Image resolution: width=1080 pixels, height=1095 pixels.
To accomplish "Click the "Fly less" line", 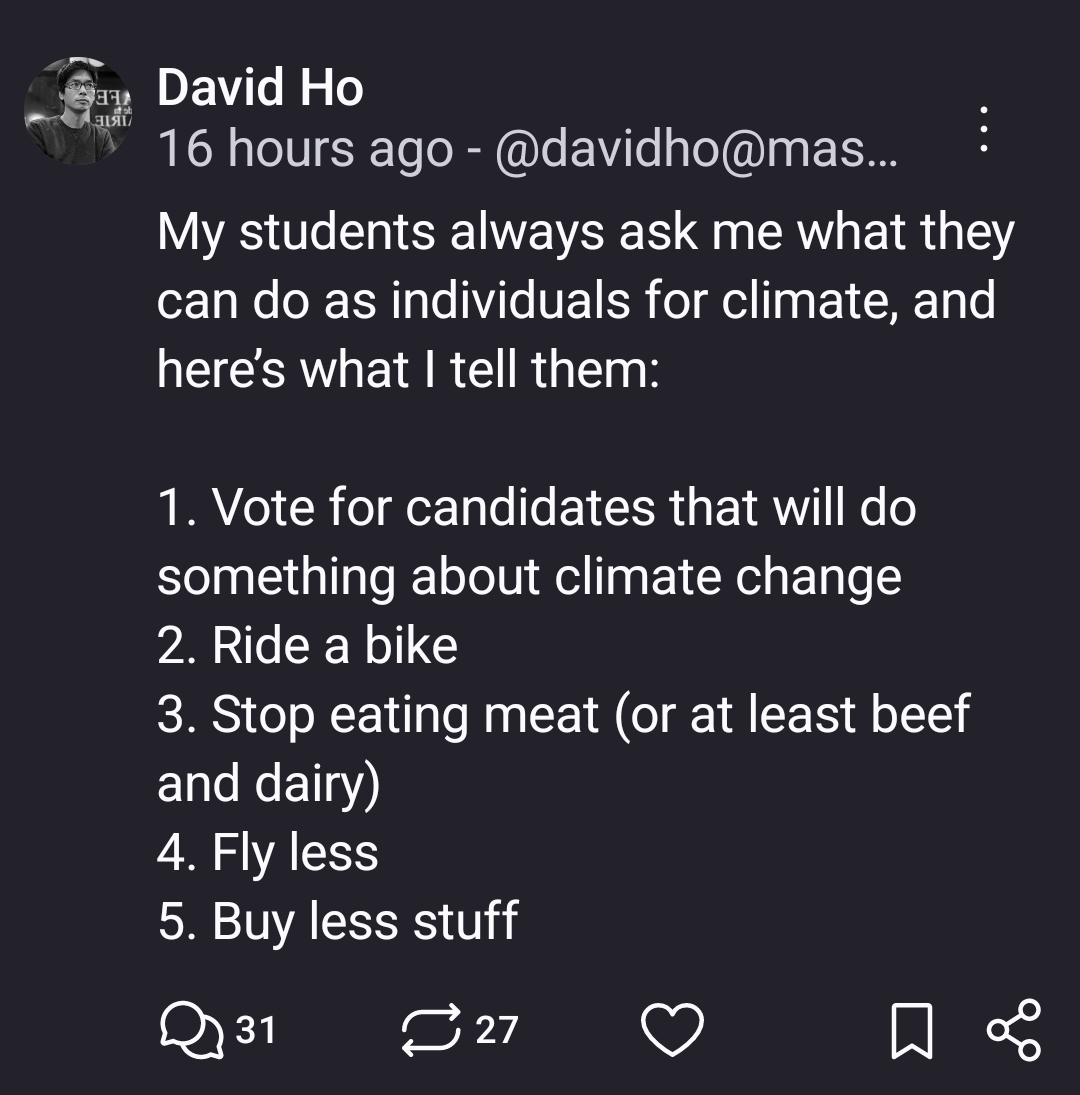I will pos(268,852).
